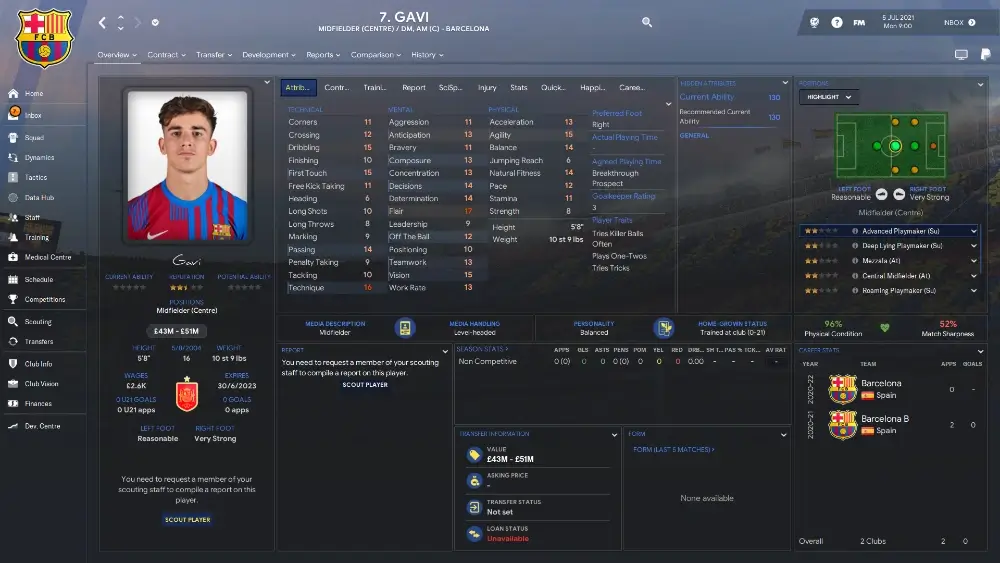Click Scout Player under report panel

[x=365, y=384]
